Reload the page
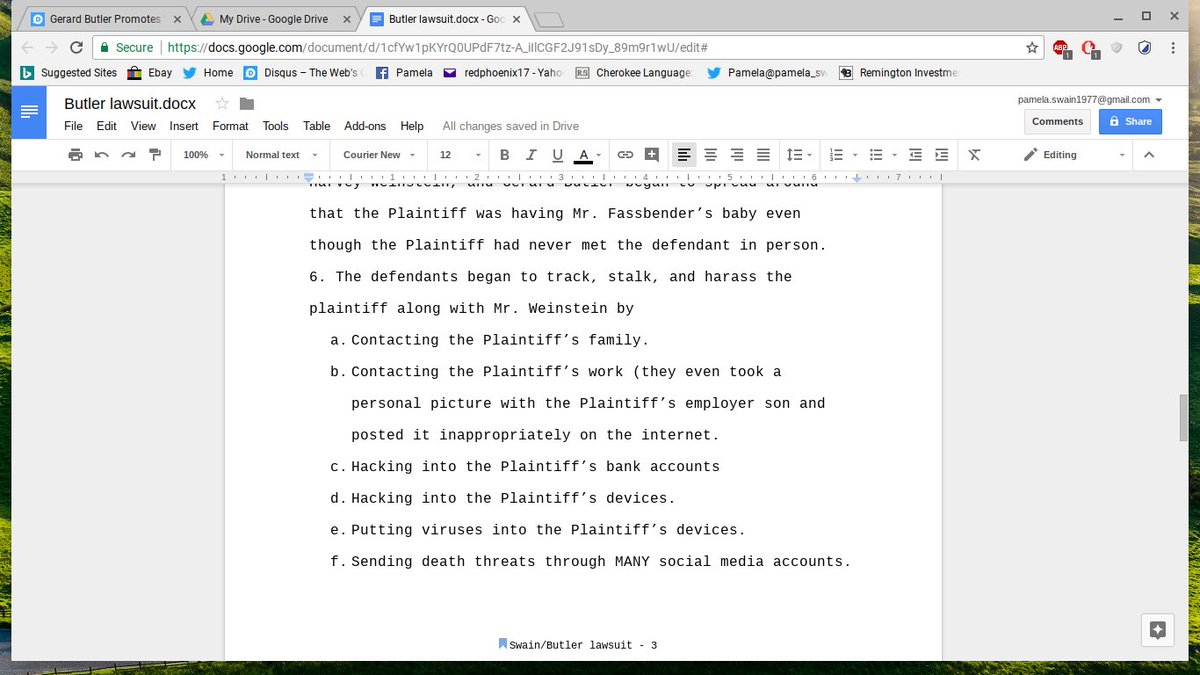This screenshot has height=675, width=1200. 77,47
